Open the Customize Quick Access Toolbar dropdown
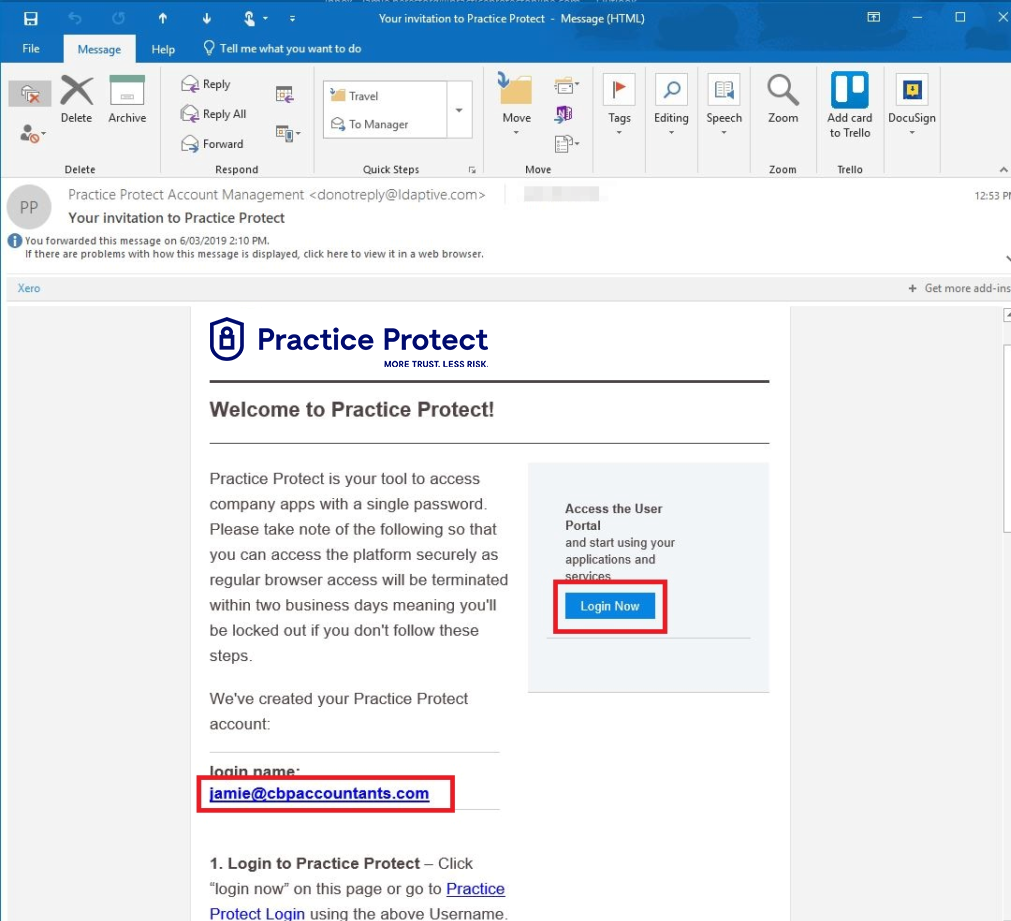The image size is (1011, 921). coord(292,19)
